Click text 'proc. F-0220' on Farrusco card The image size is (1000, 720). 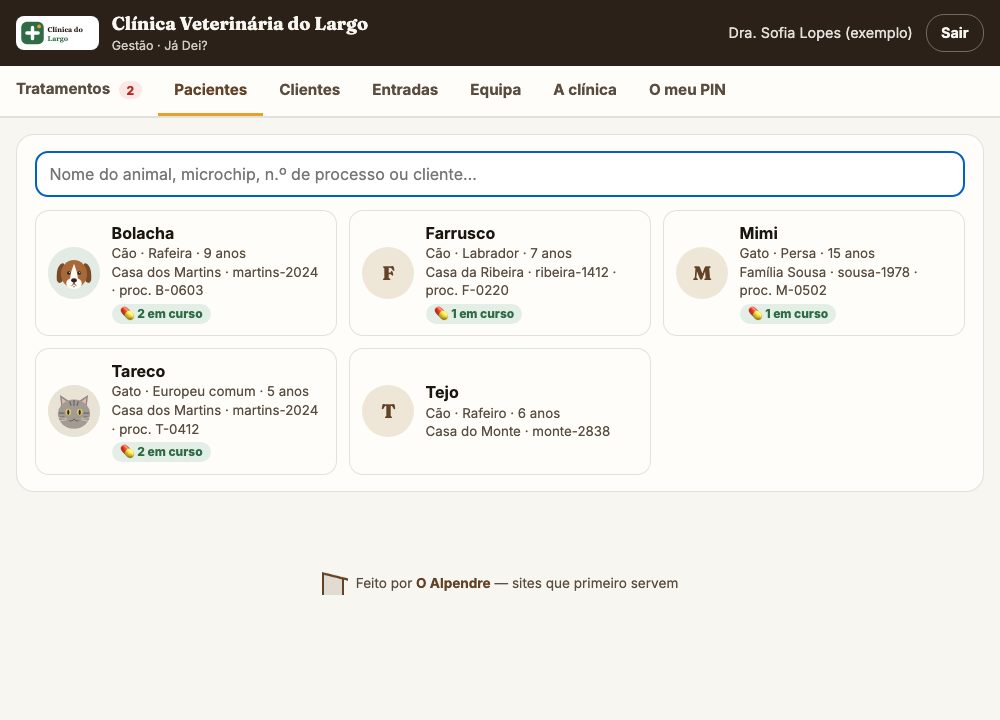coord(467,291)
